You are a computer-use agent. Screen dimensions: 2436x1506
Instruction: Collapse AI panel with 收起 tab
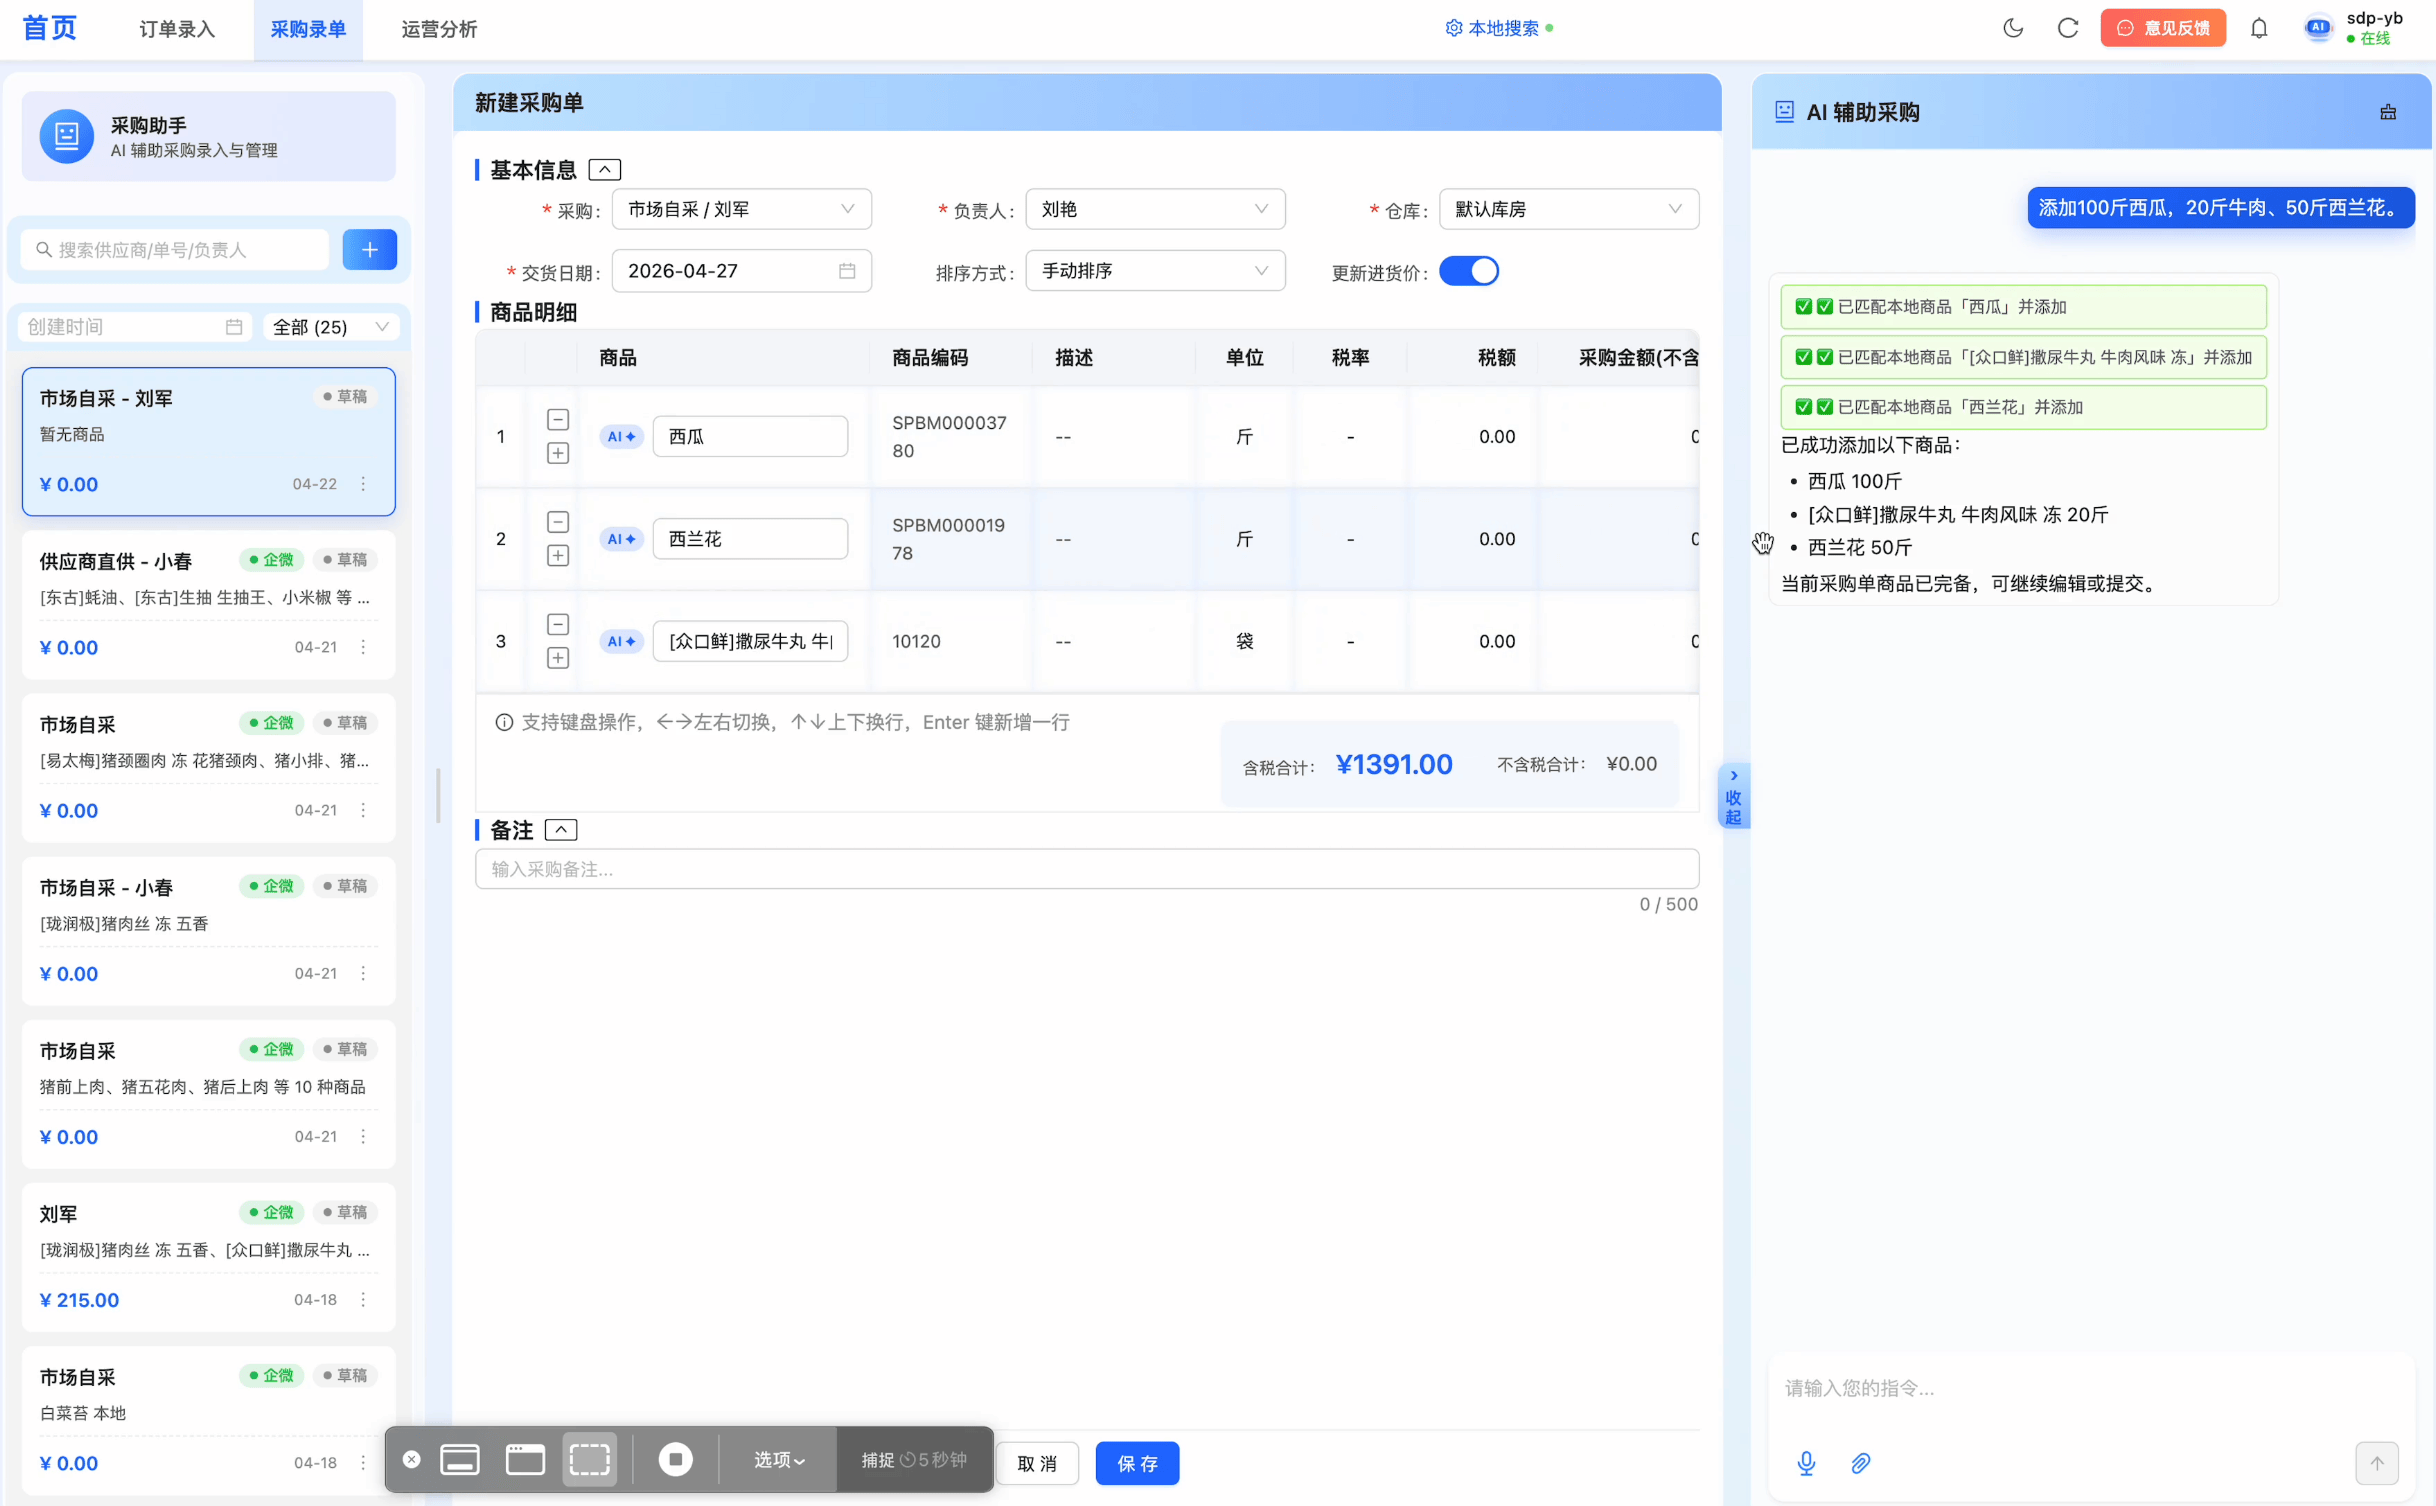click(x=1733, y=797)
